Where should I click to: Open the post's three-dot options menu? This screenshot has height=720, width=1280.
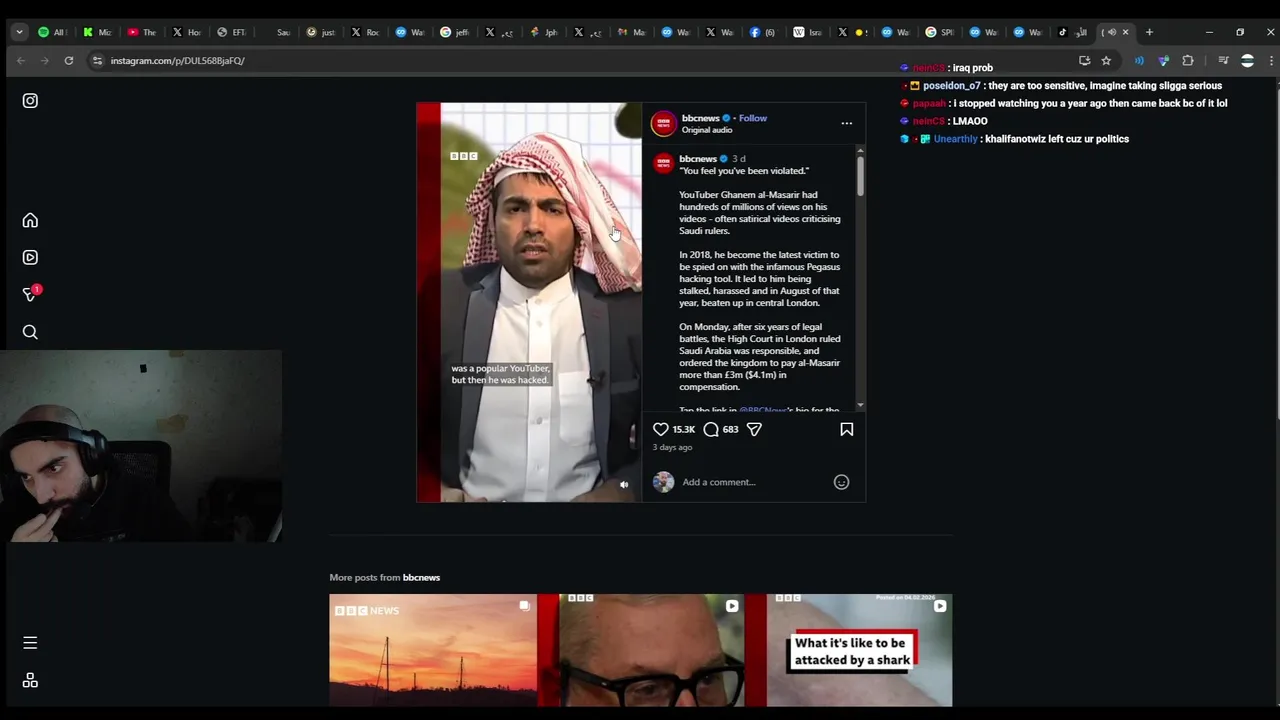coord(847,123)
